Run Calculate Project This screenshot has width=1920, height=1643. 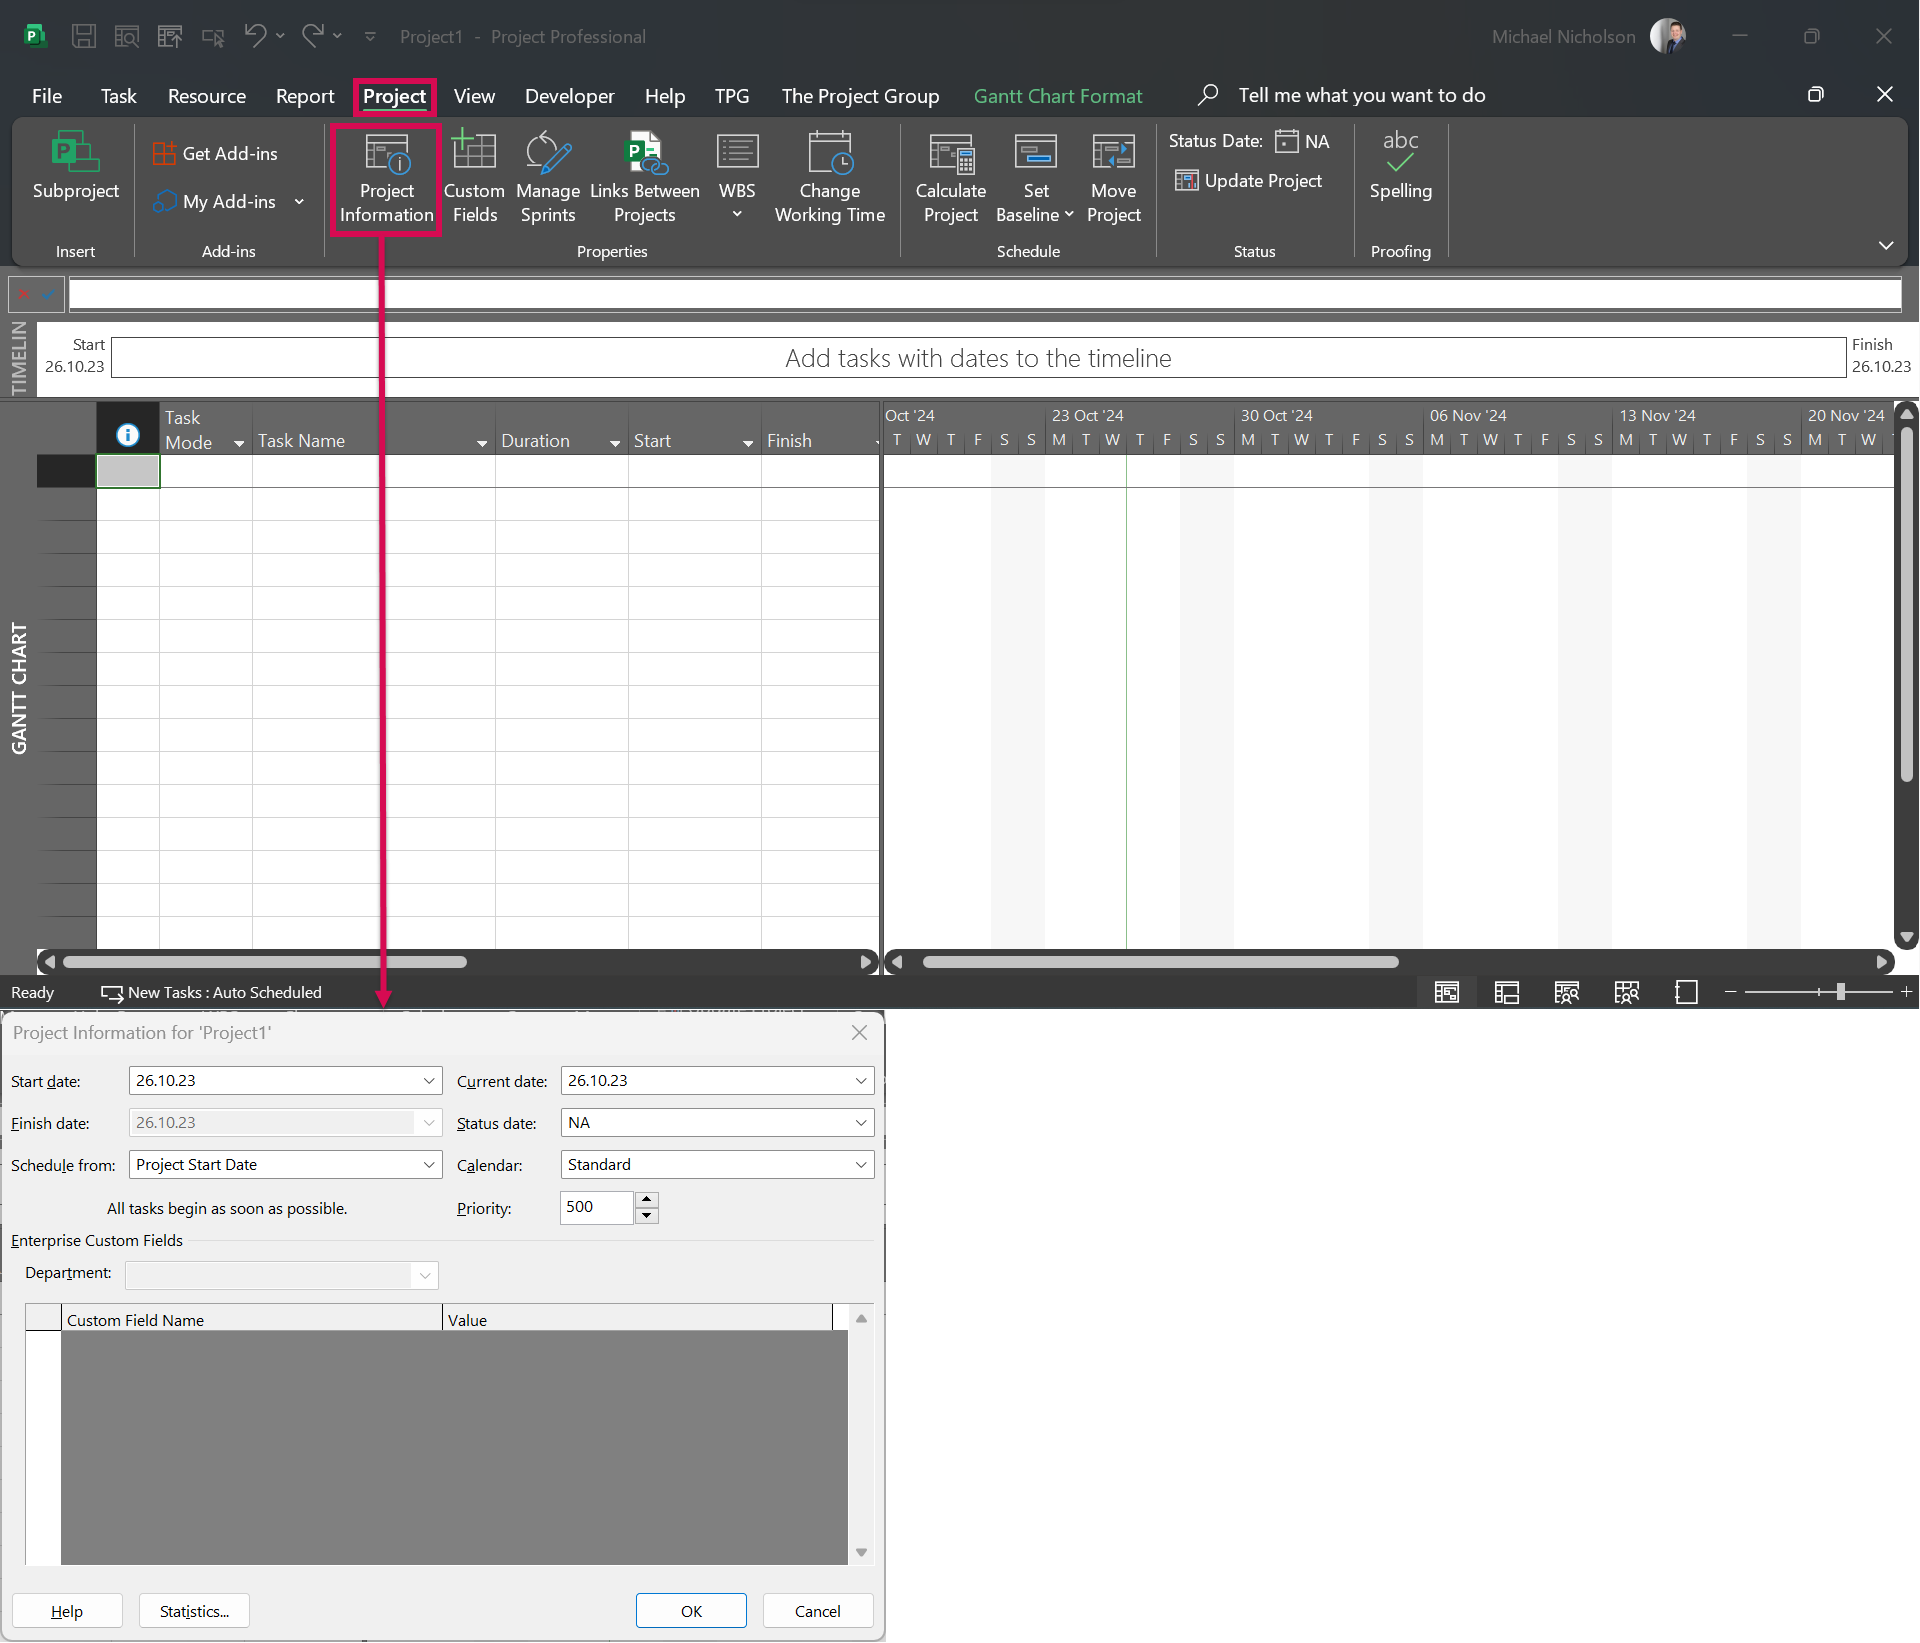[950, 177]
